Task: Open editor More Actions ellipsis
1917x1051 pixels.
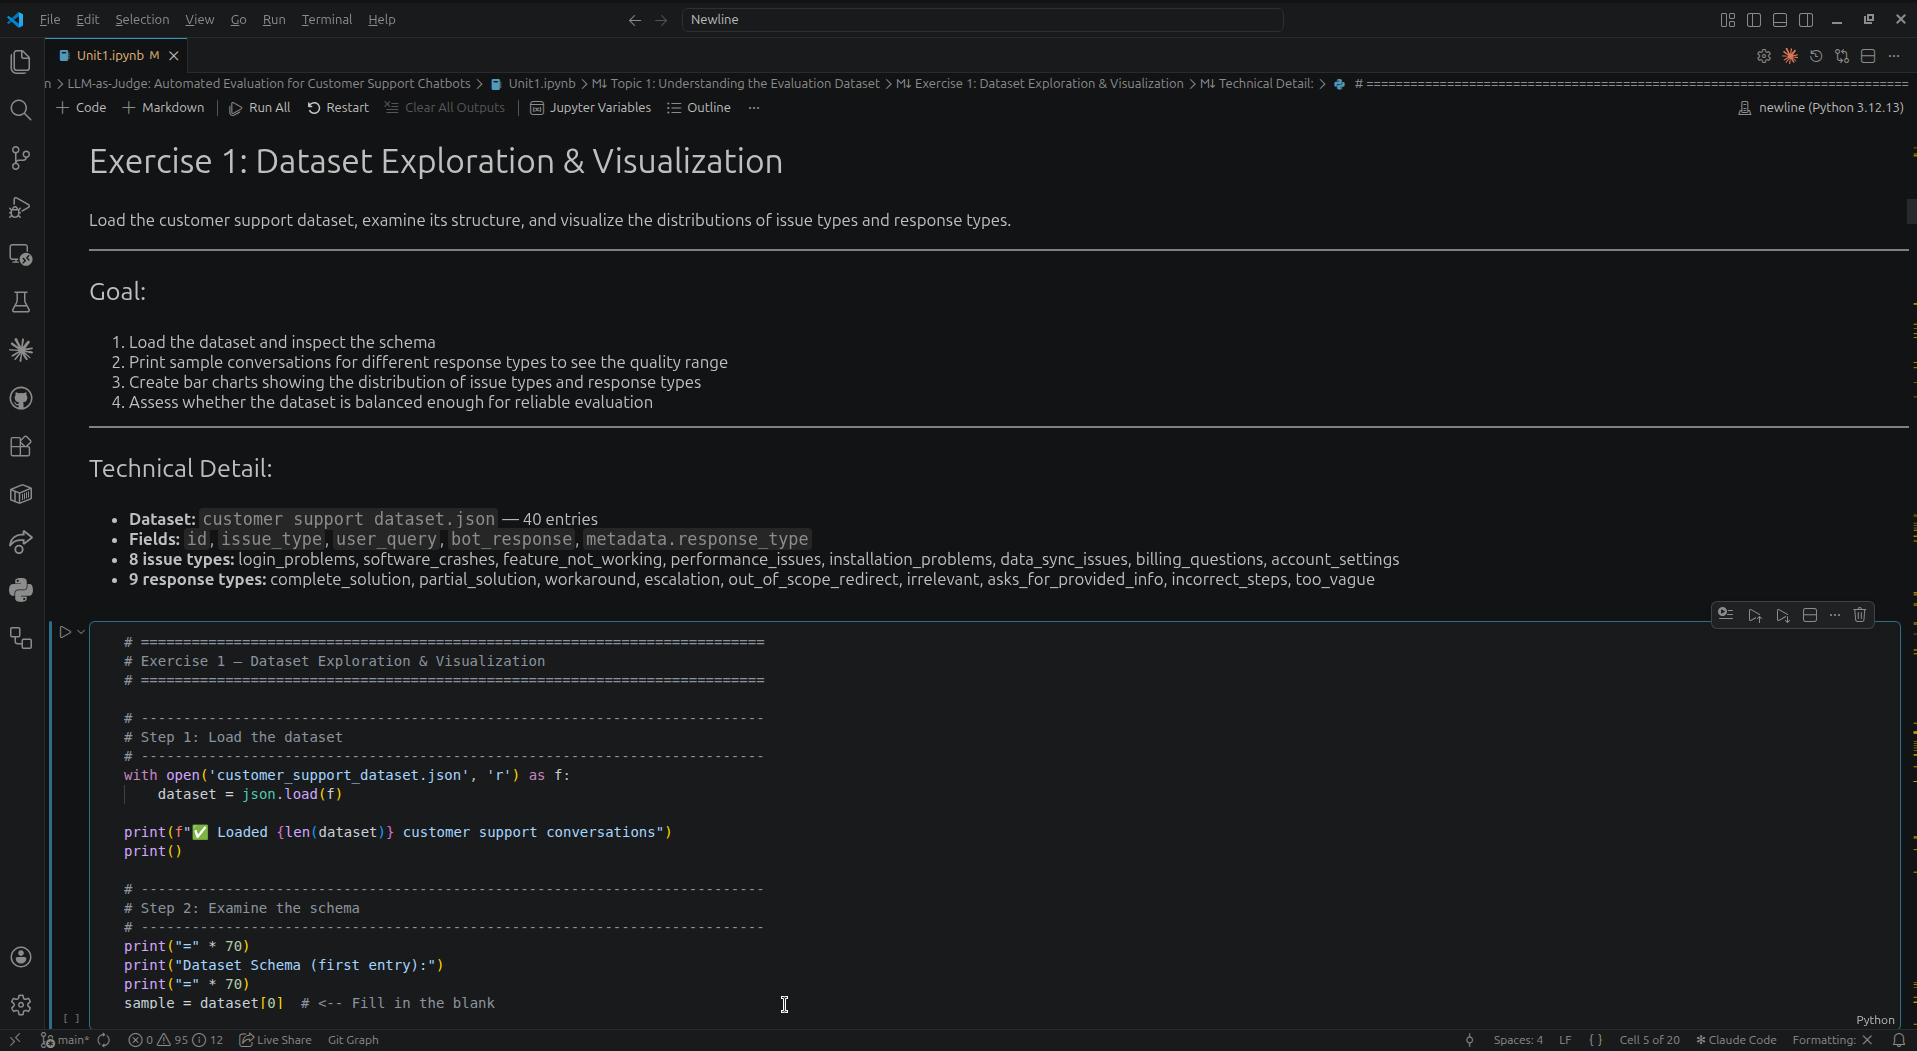Action: [1894, 56]
